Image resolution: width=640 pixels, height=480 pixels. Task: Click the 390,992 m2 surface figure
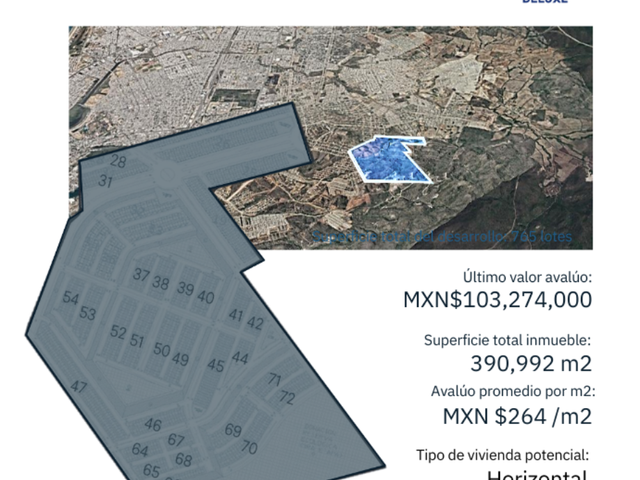pos(531,363)
